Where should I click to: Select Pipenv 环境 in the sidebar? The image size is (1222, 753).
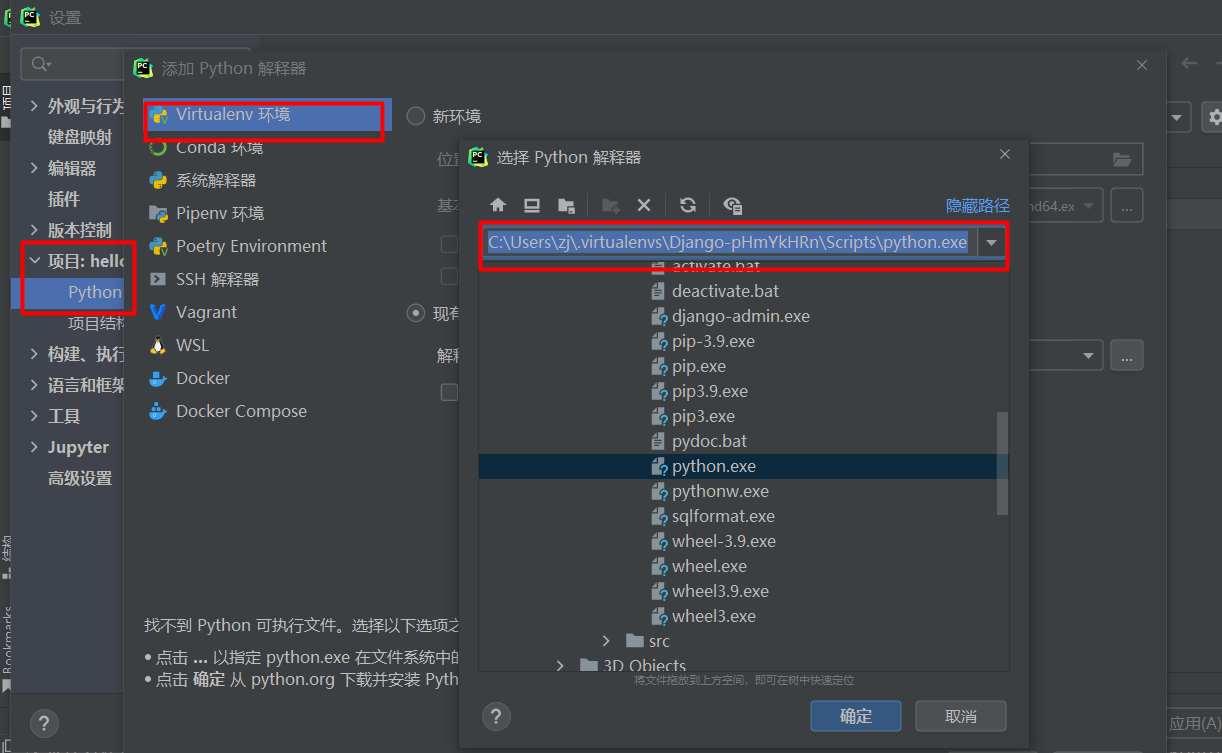click(x=219, y=213)
